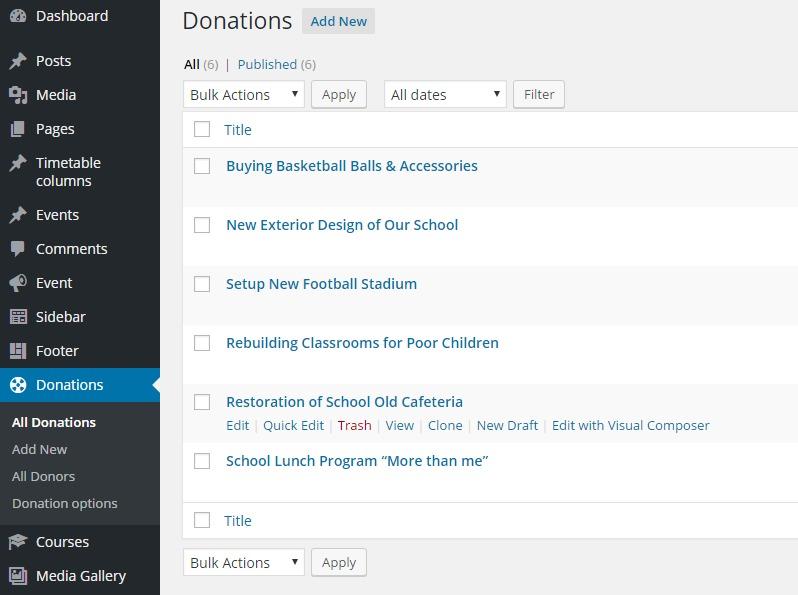The width and height of the screenshot is (798, 595).
Task: Click Trash link under Restoration of School
Action: [354, 425]
